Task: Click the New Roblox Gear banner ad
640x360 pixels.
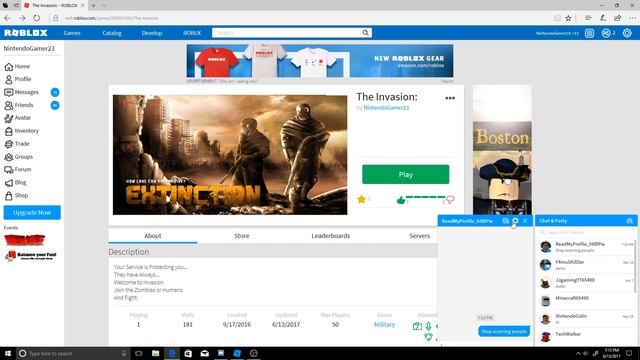Action: click(x=320, y=61)
